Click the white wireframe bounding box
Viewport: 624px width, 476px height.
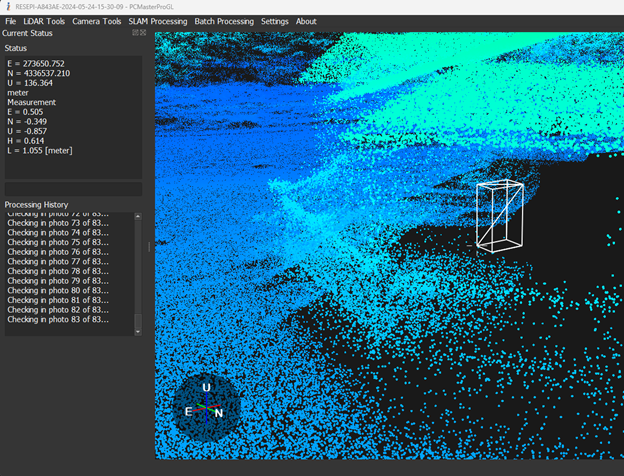(499, 215)
